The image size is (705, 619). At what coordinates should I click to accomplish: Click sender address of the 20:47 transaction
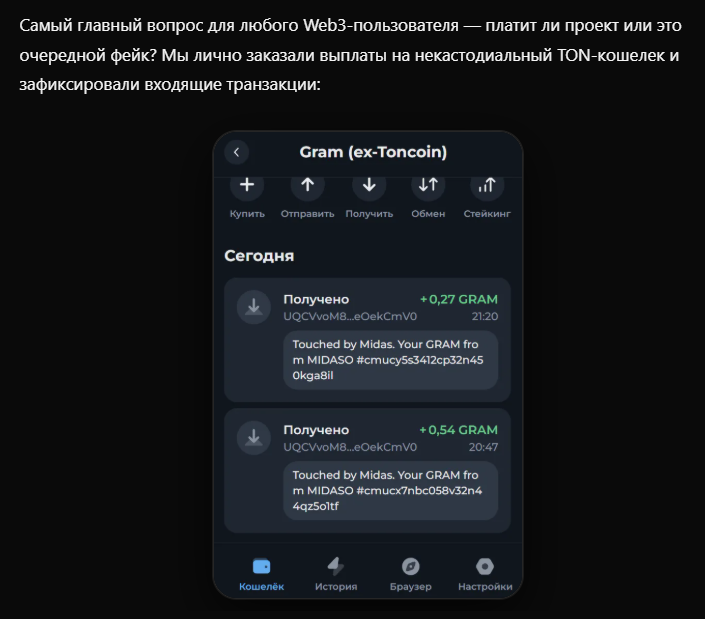(x=350, y=447)
